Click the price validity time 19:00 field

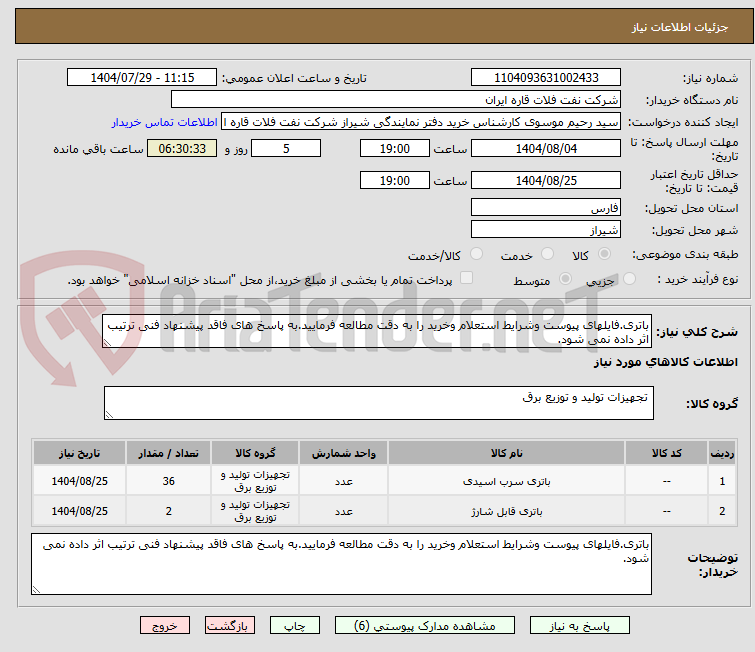[394, 181]
